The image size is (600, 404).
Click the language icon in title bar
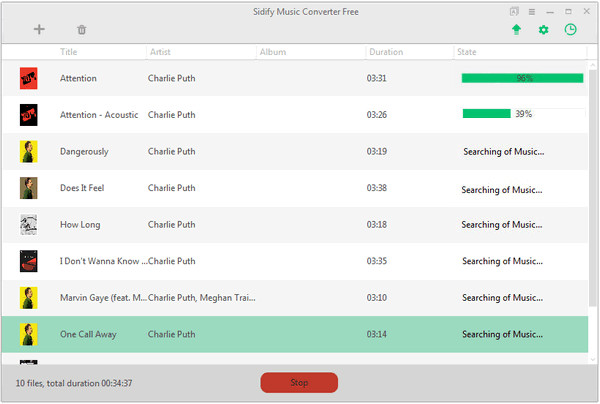(514, 11)
